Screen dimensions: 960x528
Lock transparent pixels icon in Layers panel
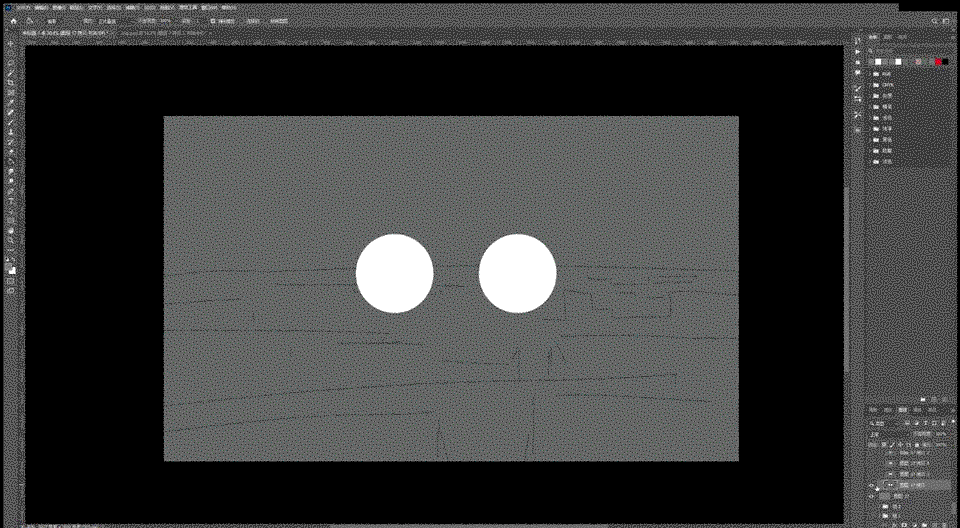[884, 445]
